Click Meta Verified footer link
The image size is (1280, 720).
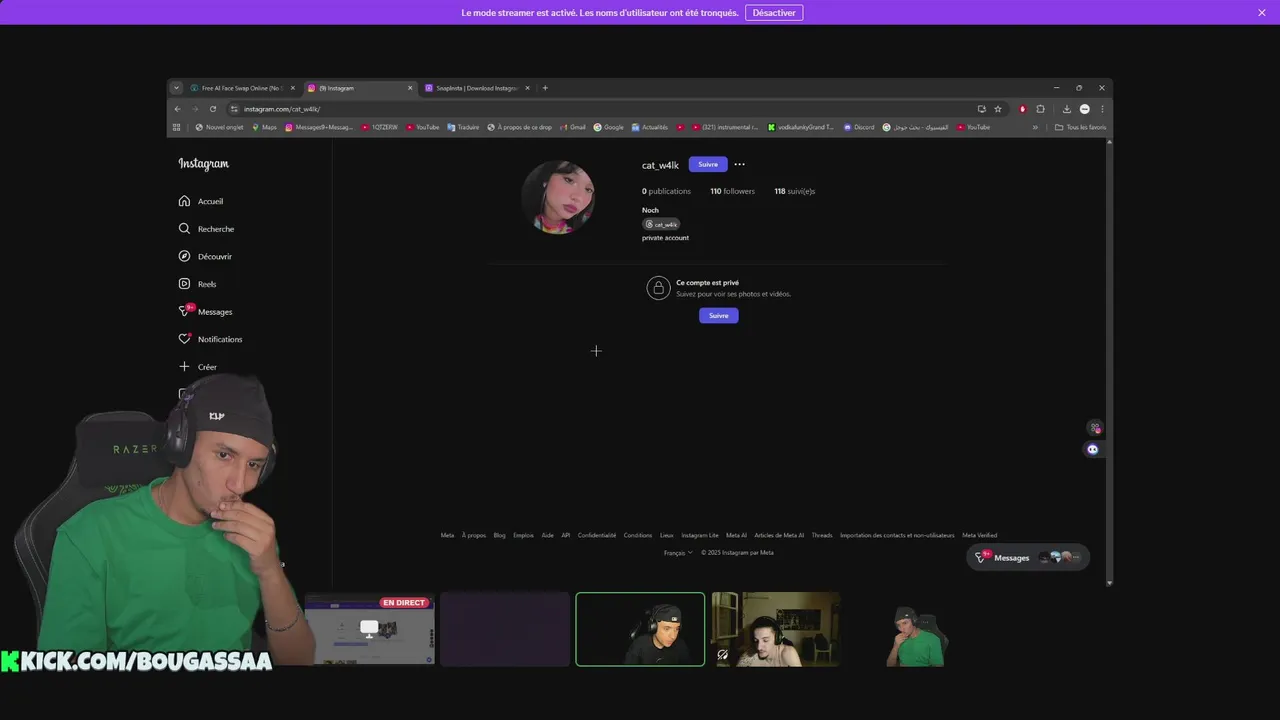(980, 535)
